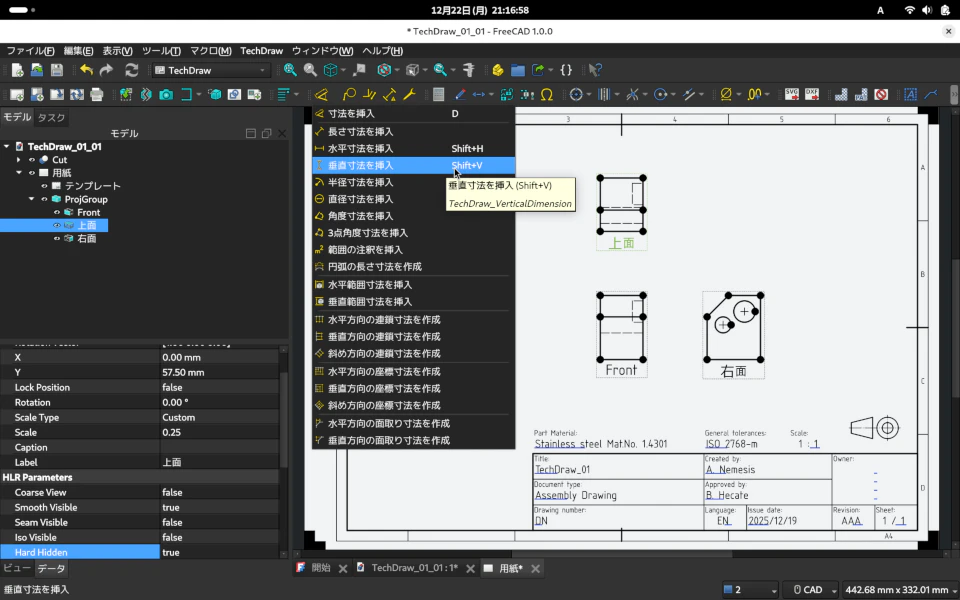Click the Balloon annotation icon
Screen dimensions: 960x600
[x=349, y=94]
